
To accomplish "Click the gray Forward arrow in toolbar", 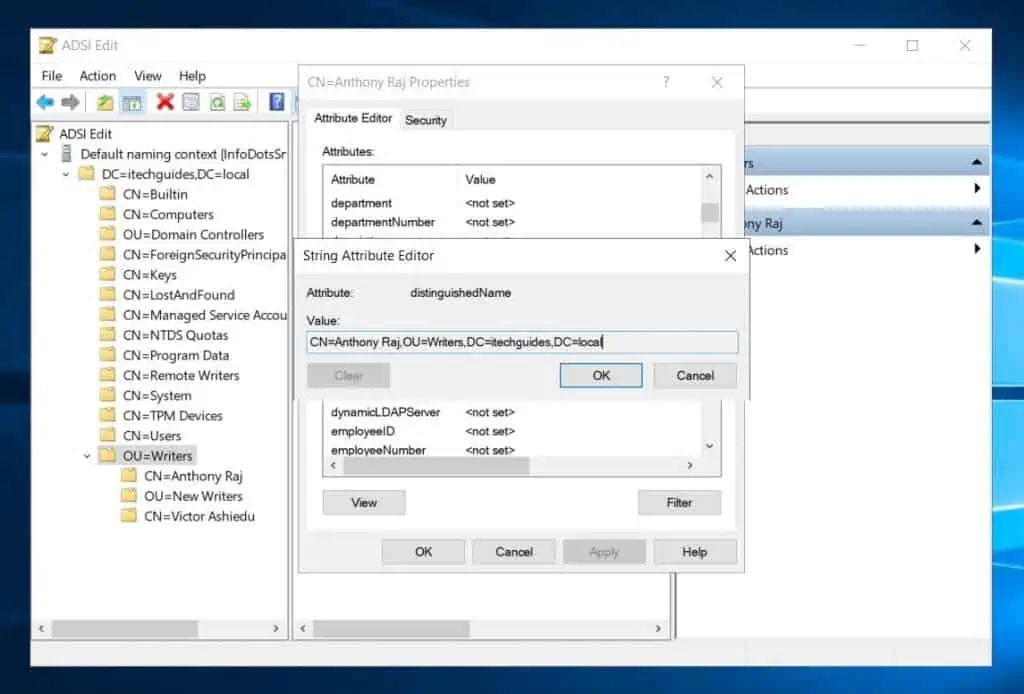I will click(70, 102).
